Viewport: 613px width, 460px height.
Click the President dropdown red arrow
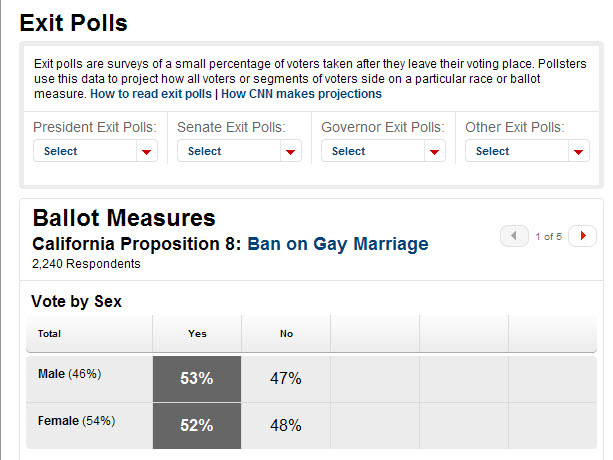pos(146,152)
